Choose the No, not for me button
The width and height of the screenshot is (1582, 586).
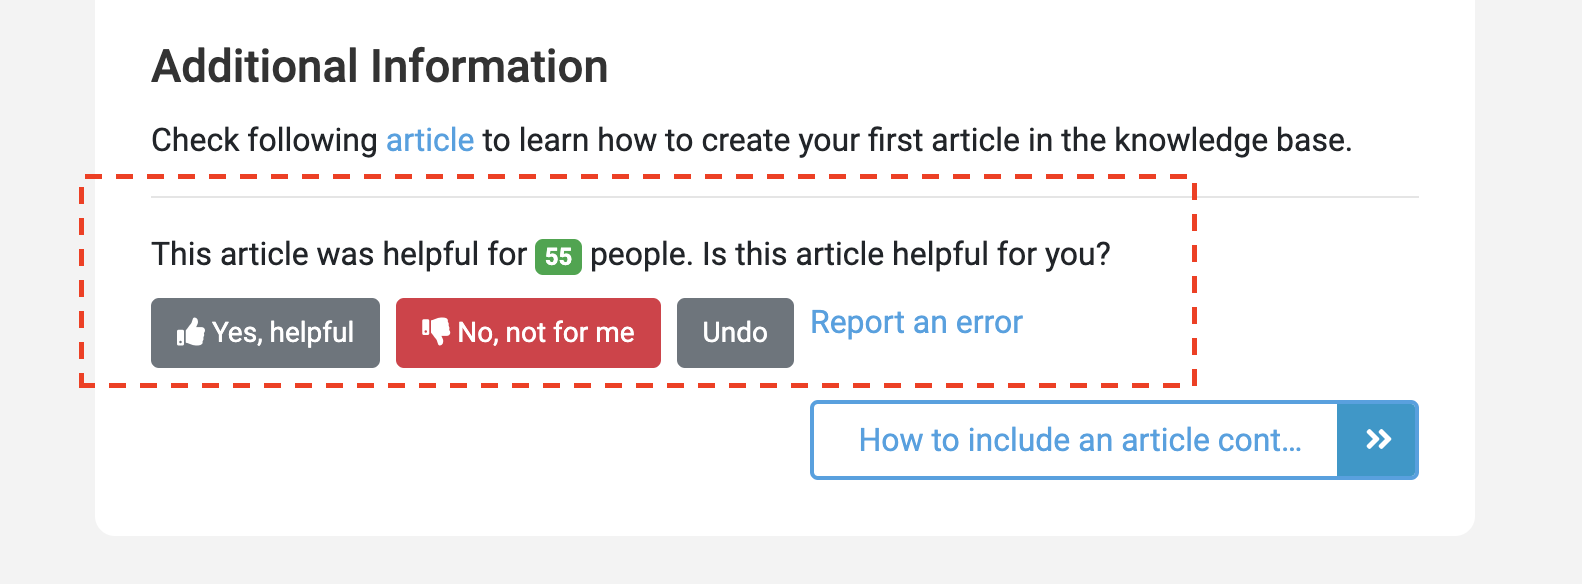pyautogui.click(x=528, y=333)
